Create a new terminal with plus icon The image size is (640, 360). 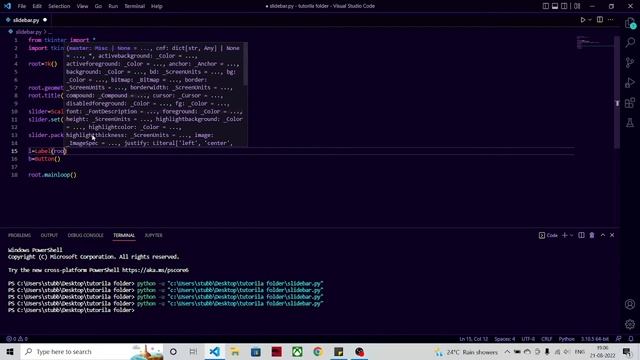565,236
